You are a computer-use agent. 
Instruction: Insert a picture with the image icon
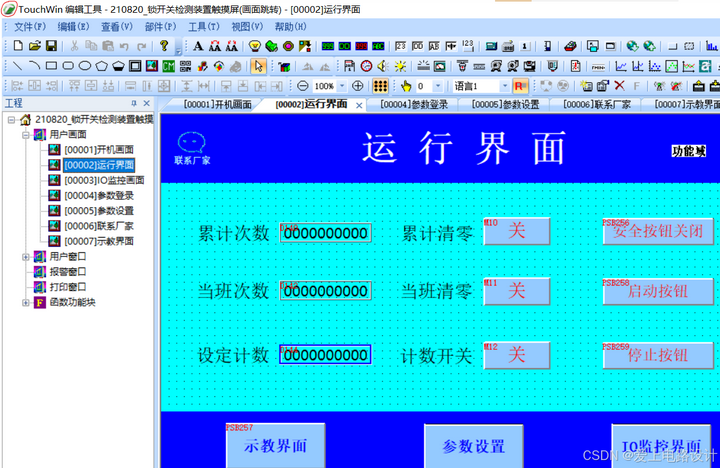click(x=152, y=66)
